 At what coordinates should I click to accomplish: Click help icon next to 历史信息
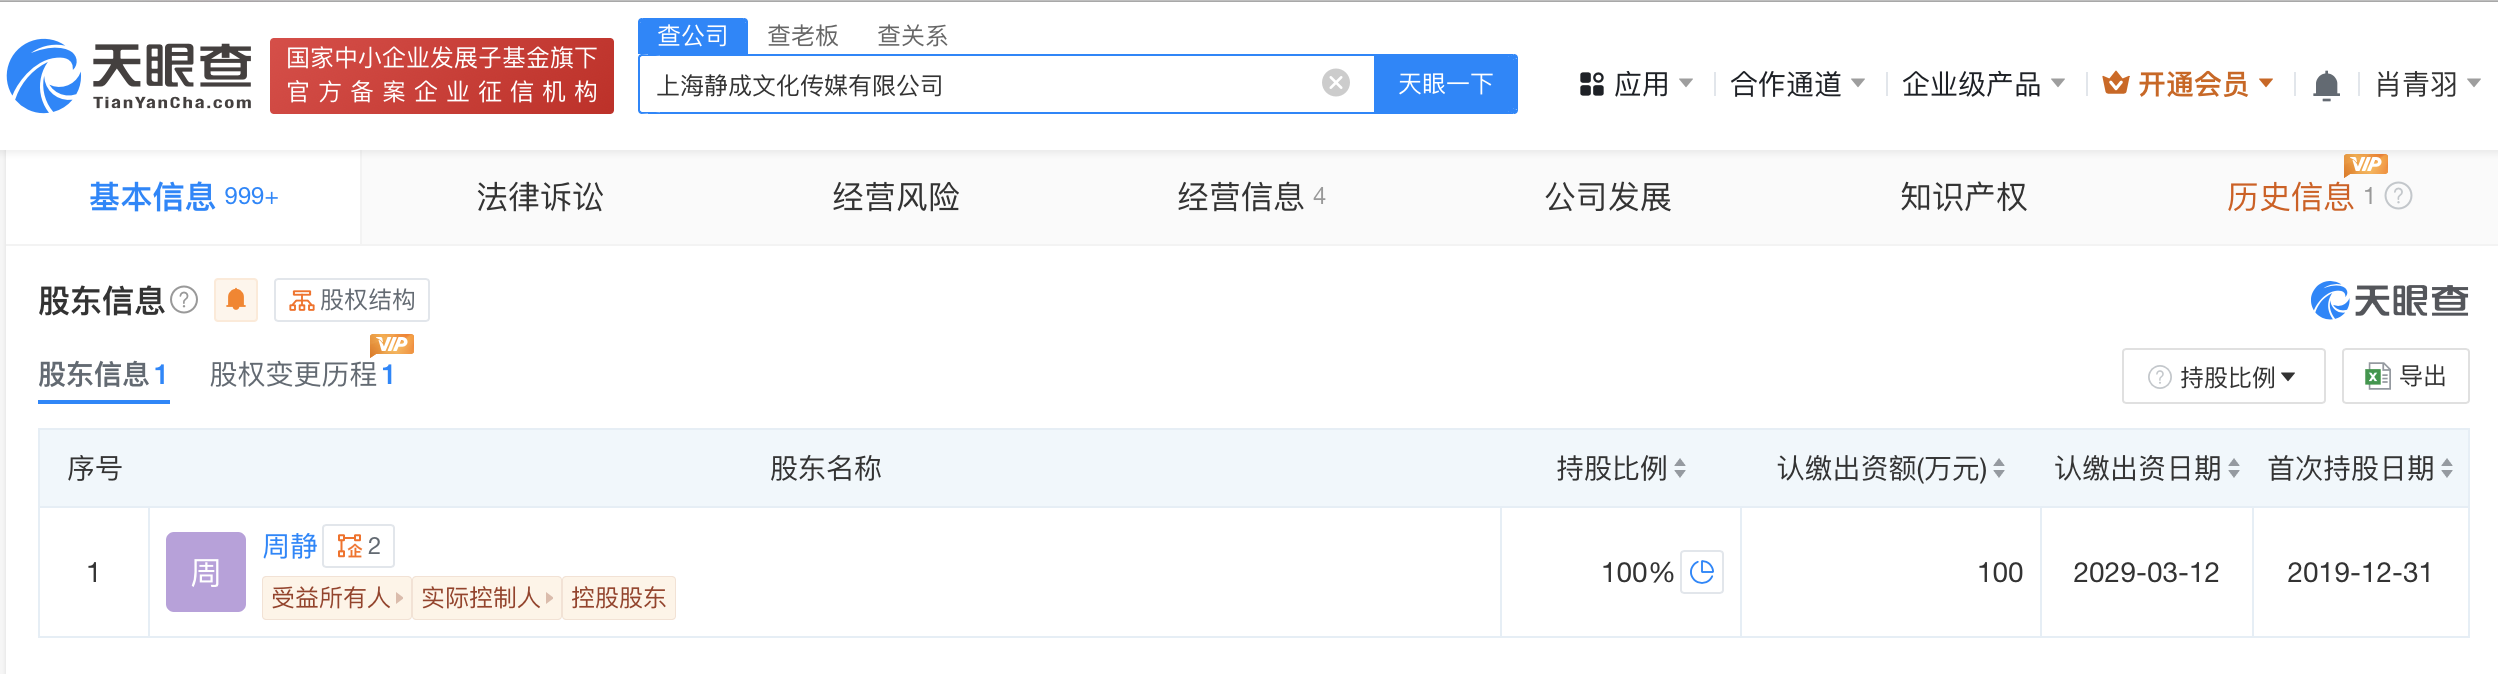[2398, 196]
